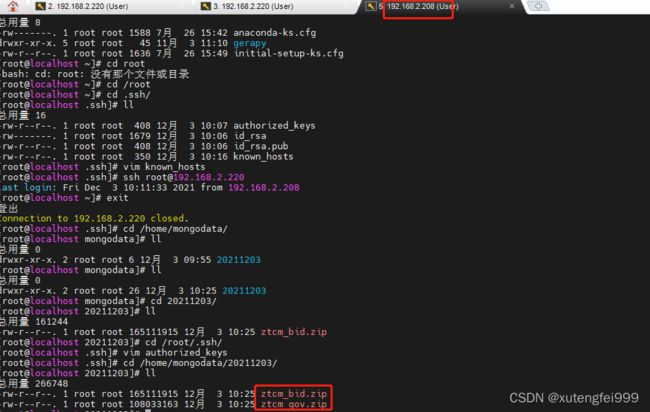
Task: Click the ztcm_gov.zip file name
Action: coord(293,404)
